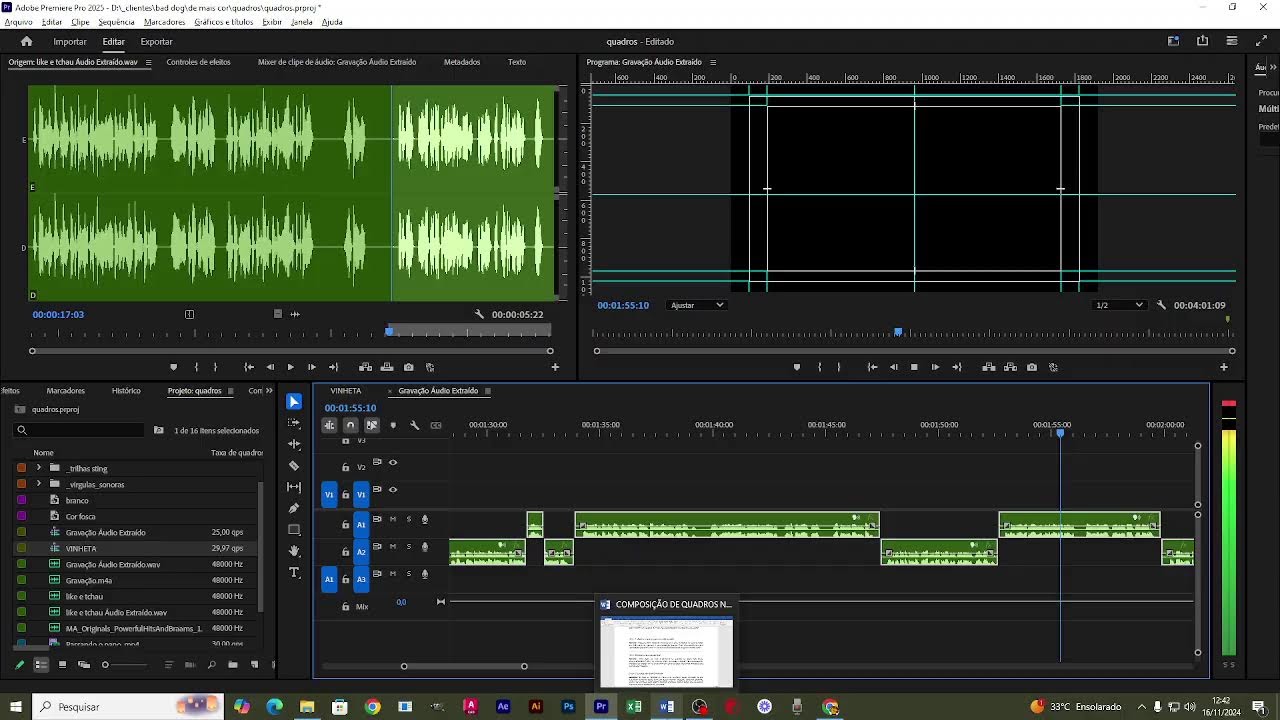Click Program monitor playhead marker
1280x720 pixels.
click(x=898, y=332)
